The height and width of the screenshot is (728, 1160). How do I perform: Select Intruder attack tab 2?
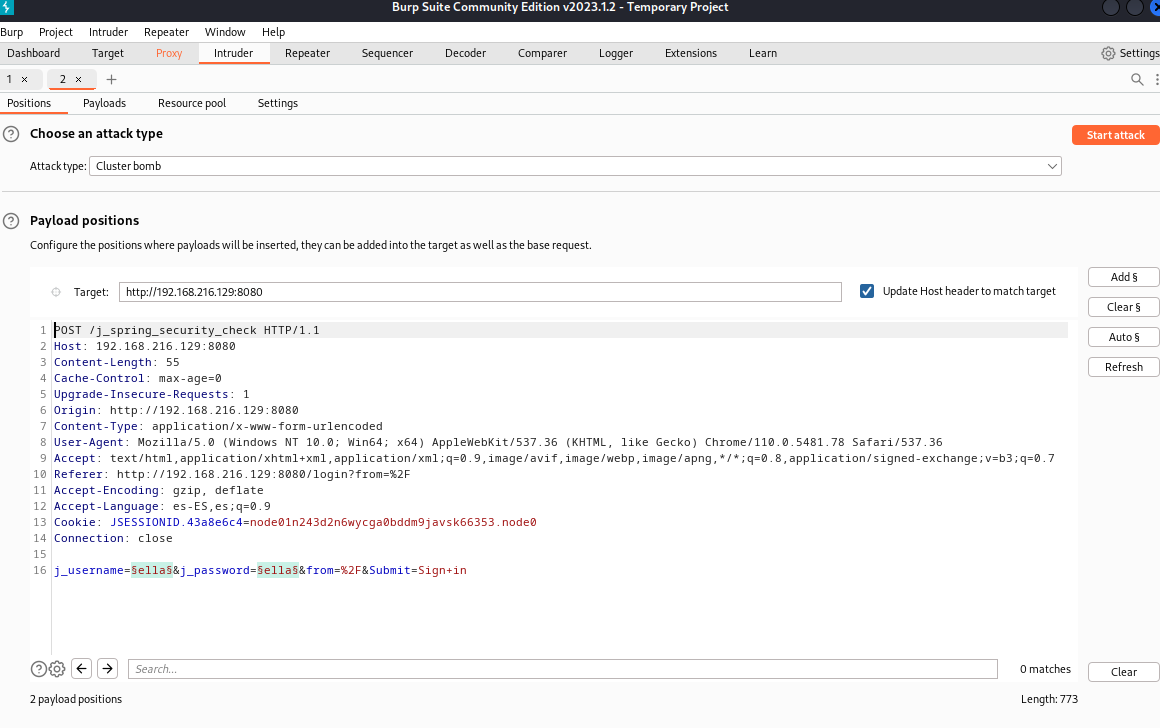click(x=62, y=79)
